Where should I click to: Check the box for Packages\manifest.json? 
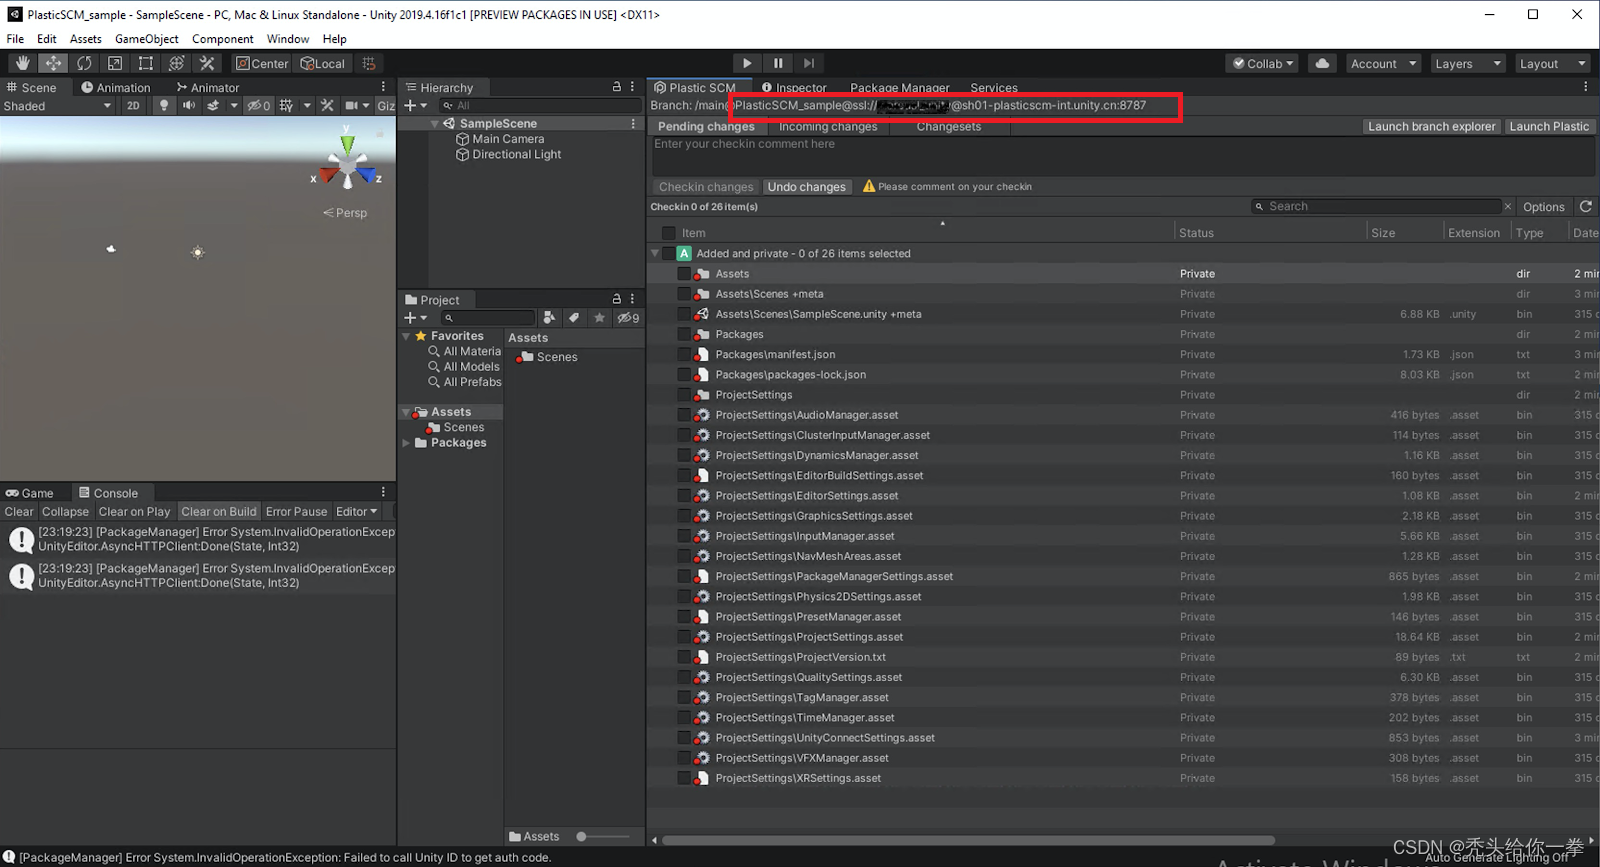tap(684, 354)
